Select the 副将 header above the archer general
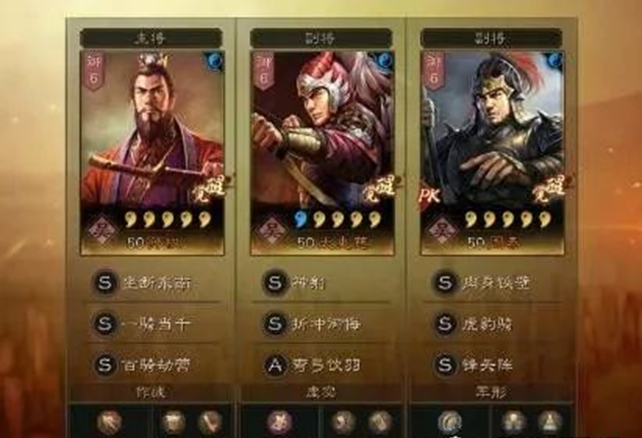Viewport: 642px width, 438px height. coord(321,38)
